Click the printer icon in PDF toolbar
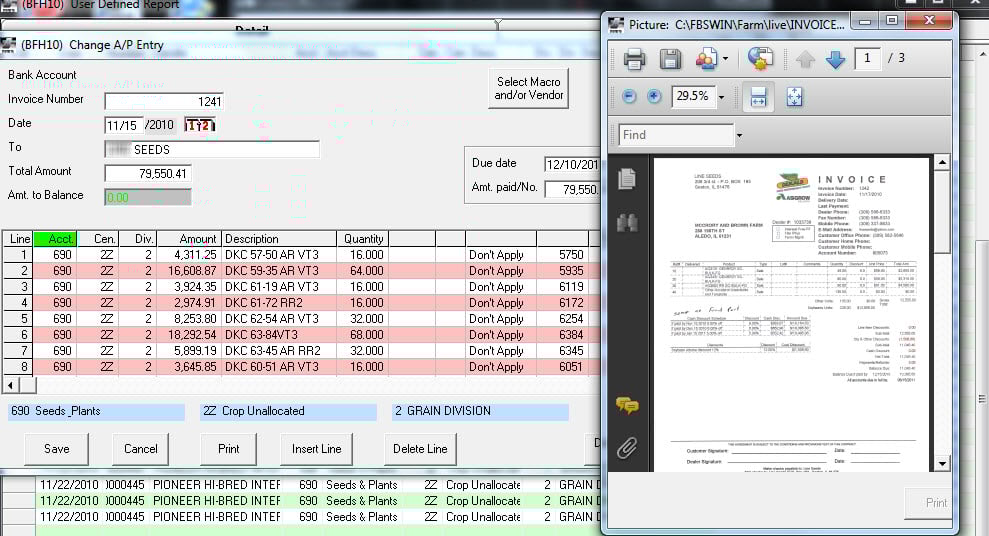 pyautogui.click(x=634, y=60)
